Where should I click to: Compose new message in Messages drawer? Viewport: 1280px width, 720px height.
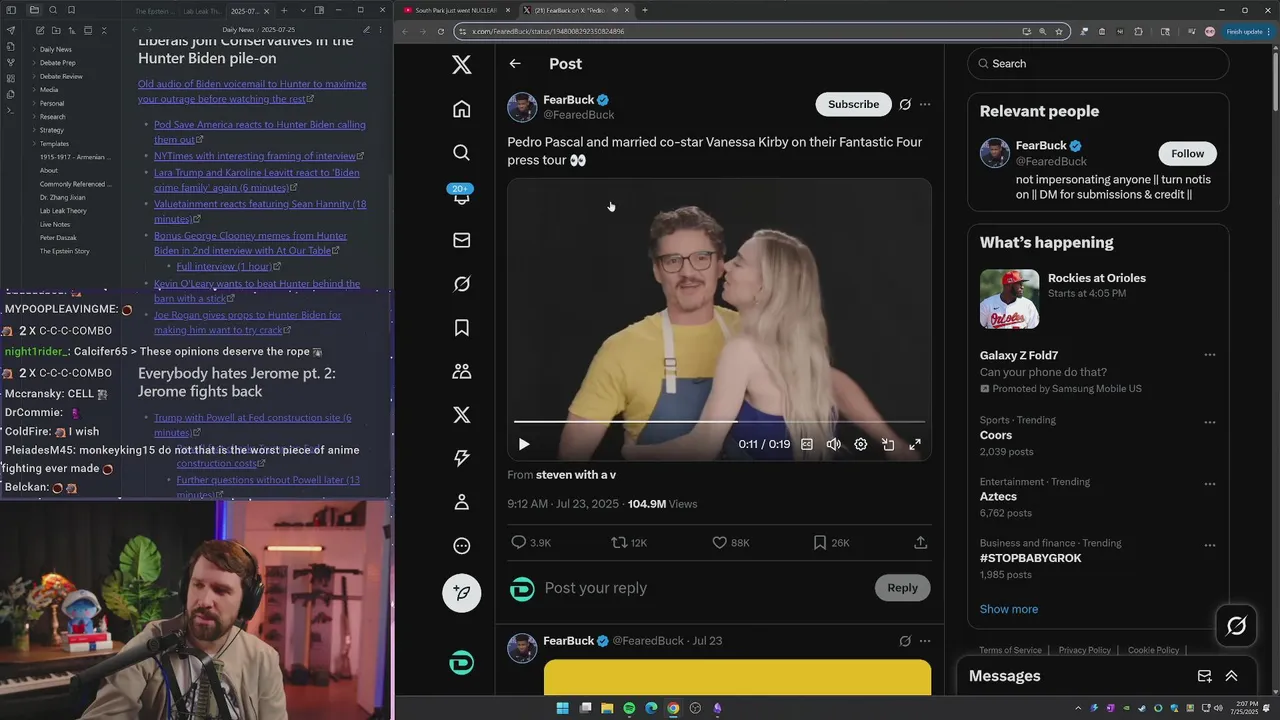(x=1204, y=676)
